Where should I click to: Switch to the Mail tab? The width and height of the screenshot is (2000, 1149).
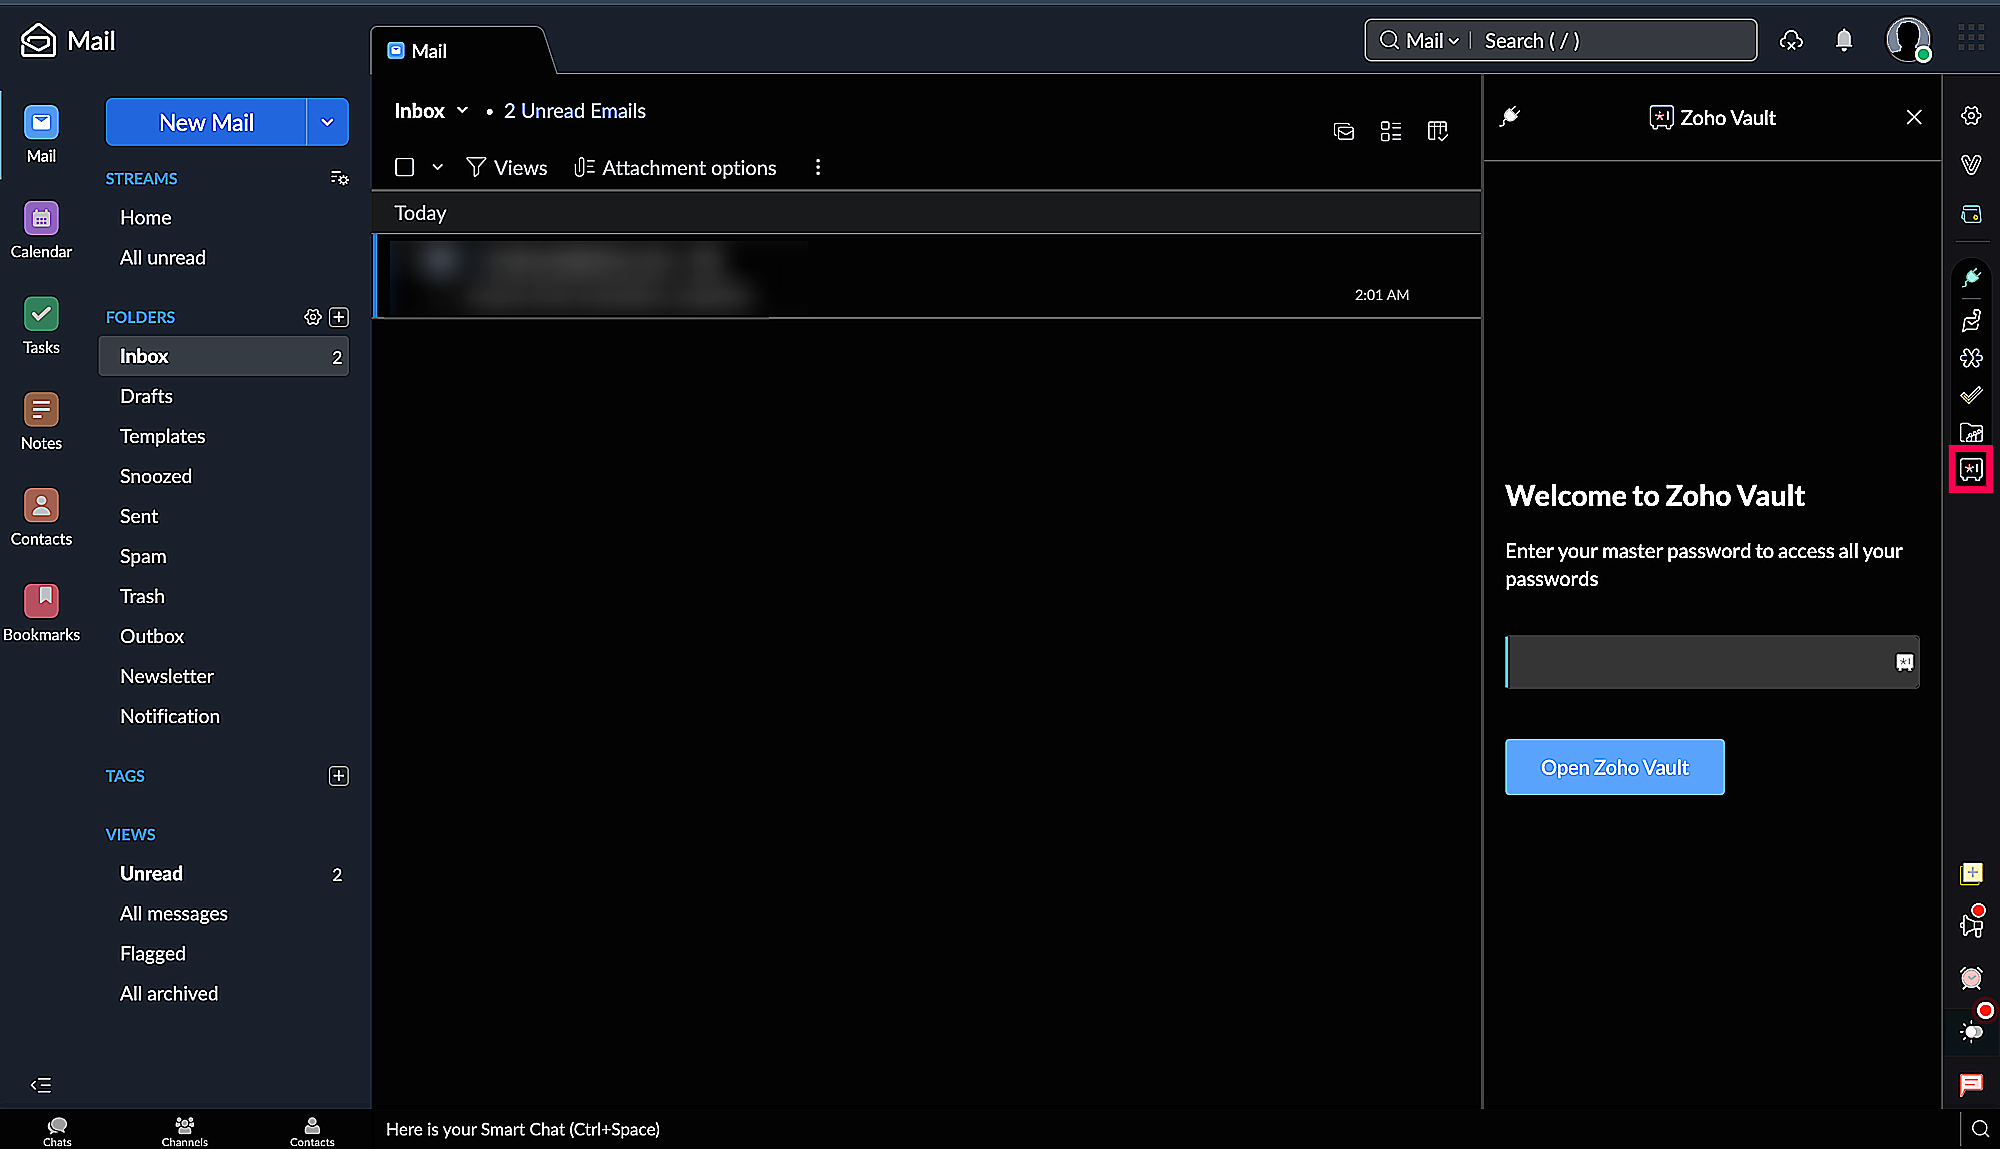[417, 51]
